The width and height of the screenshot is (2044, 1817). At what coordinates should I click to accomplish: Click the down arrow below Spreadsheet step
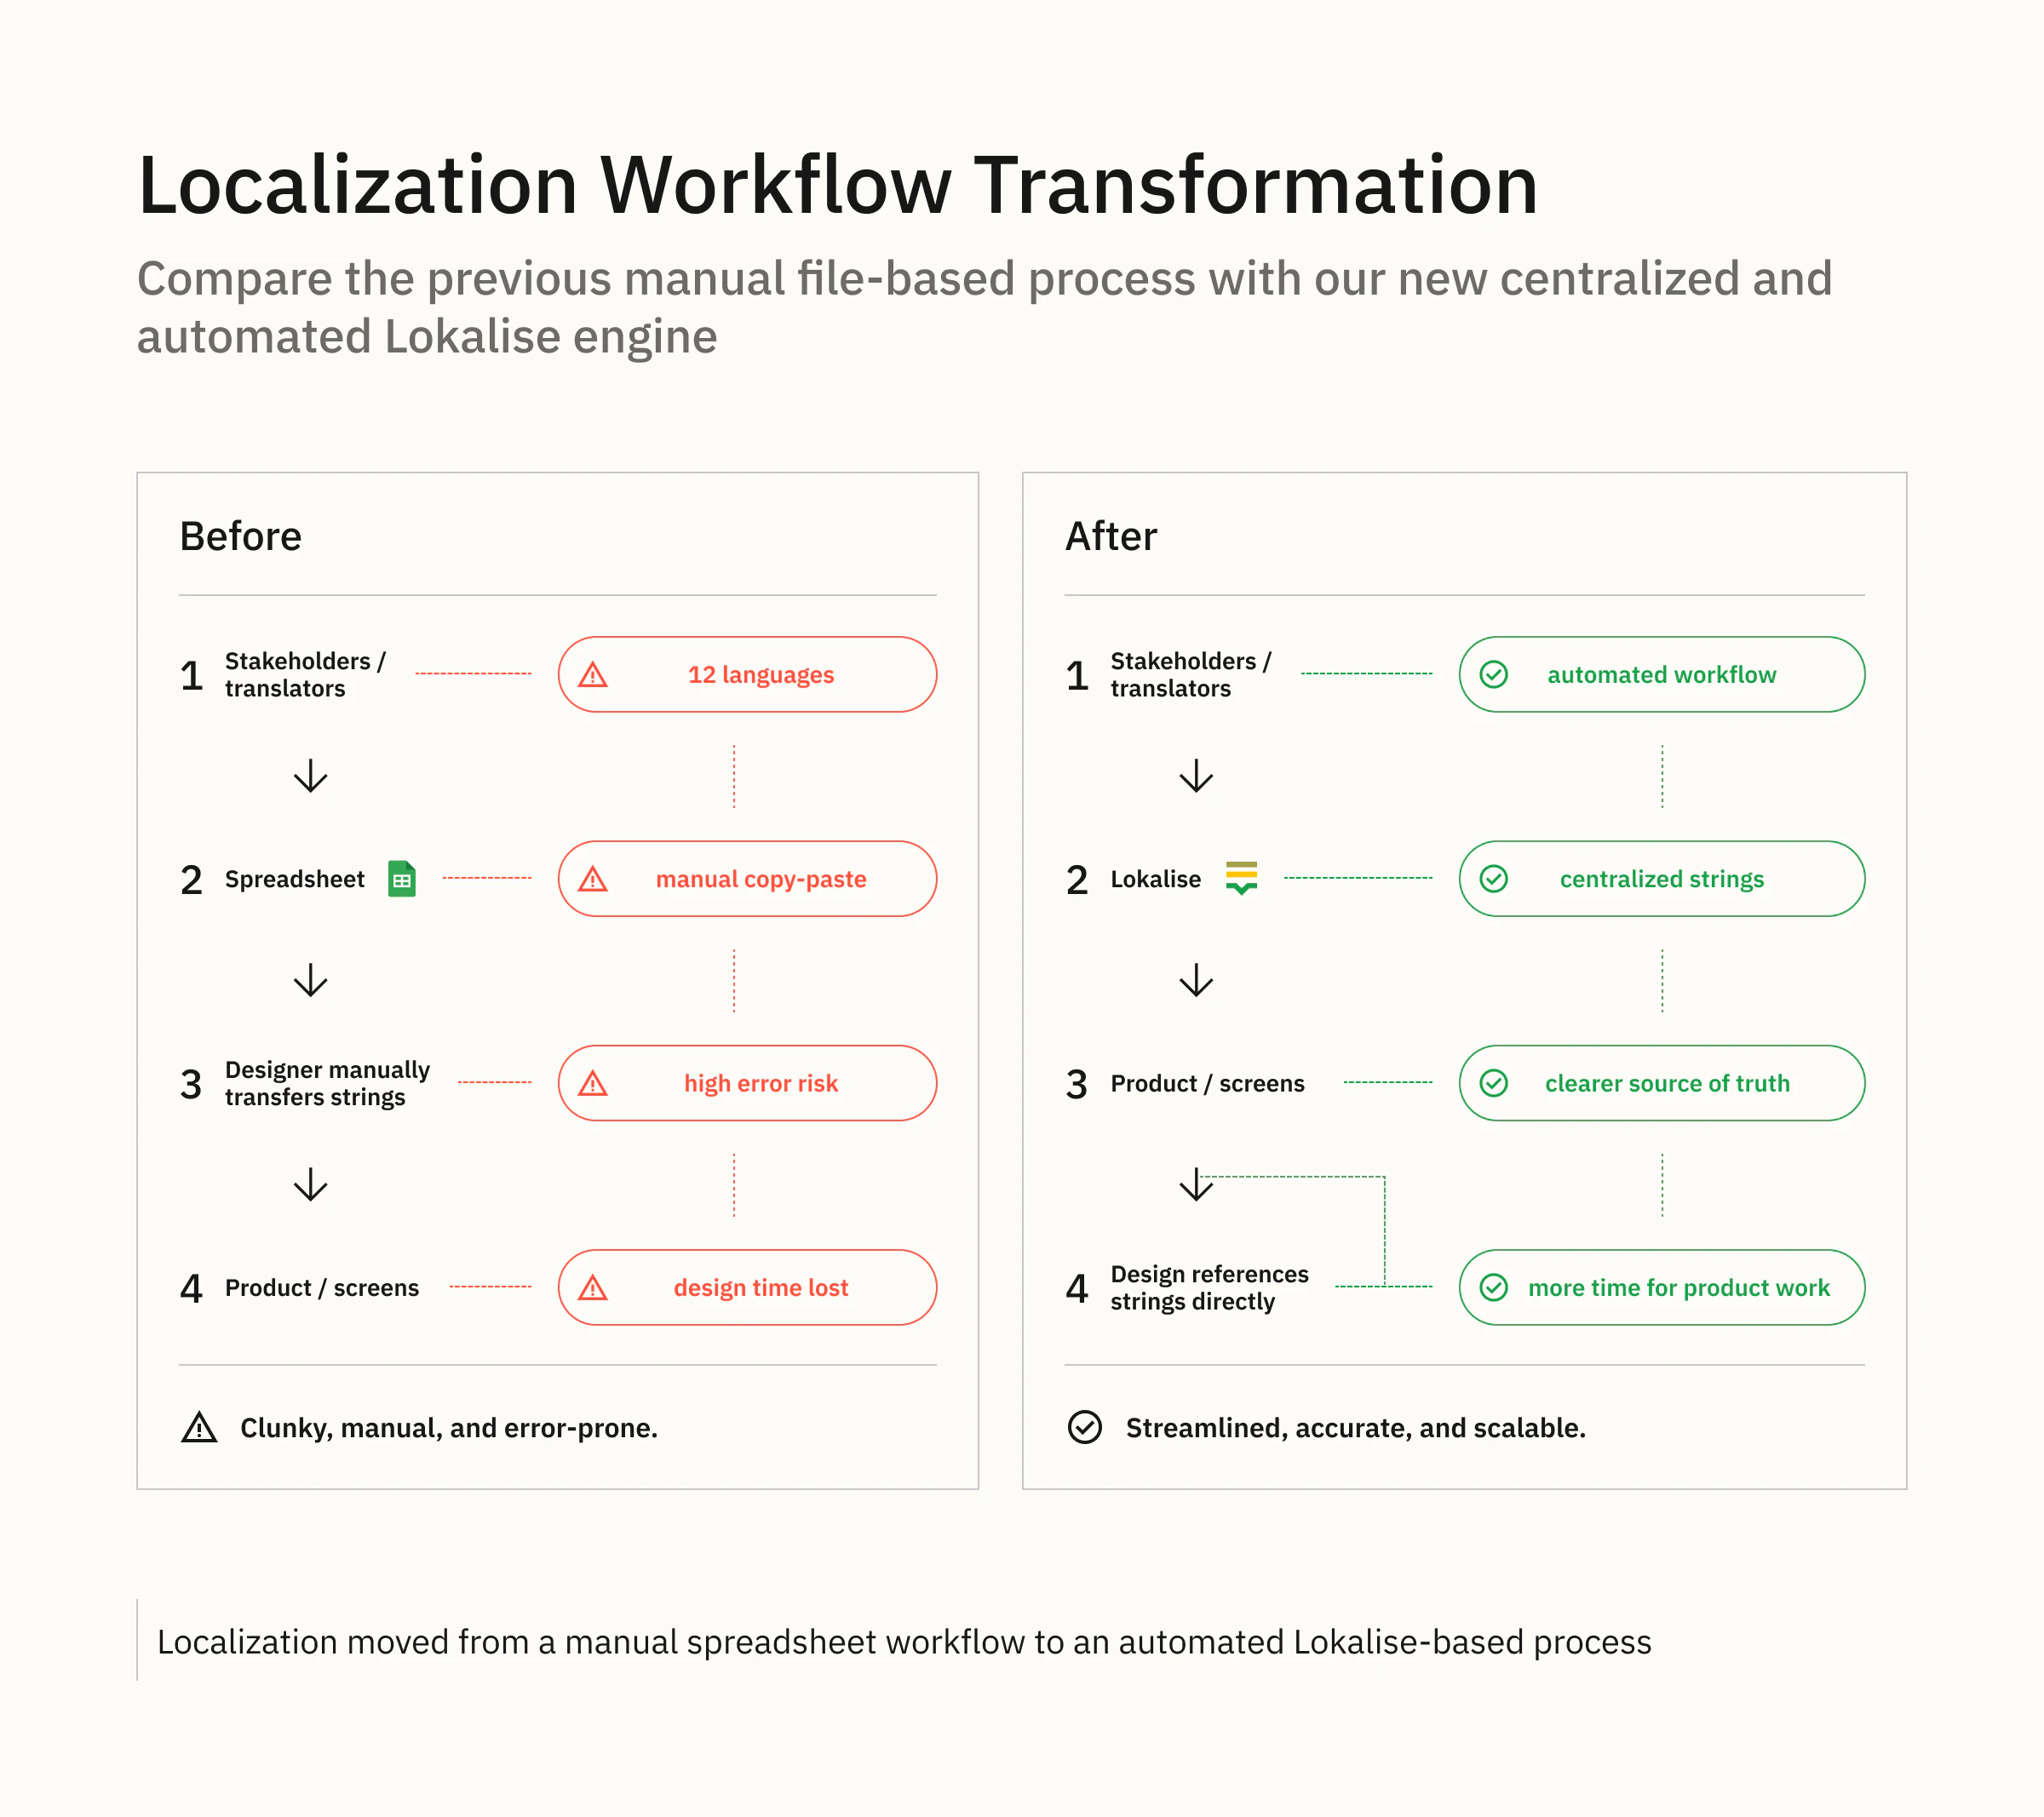click(311, 980)
